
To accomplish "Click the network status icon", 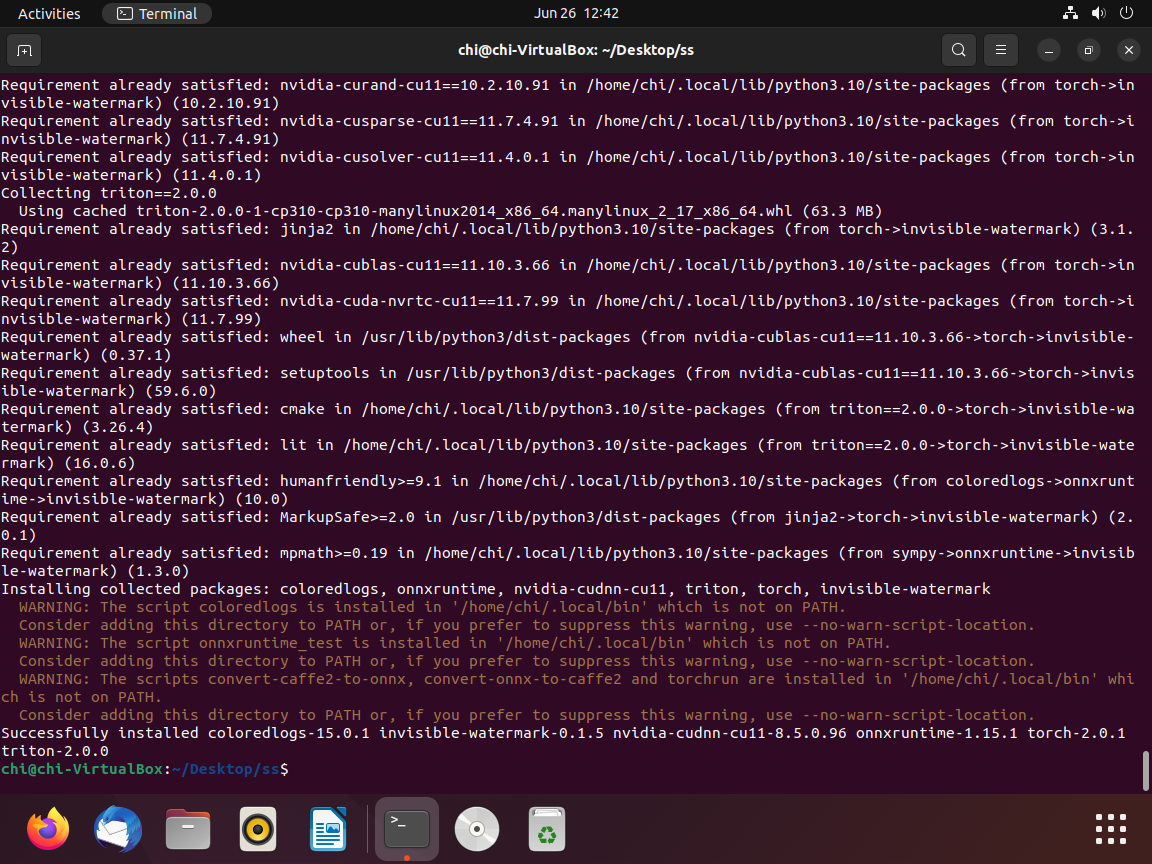I will point(1070,13).
